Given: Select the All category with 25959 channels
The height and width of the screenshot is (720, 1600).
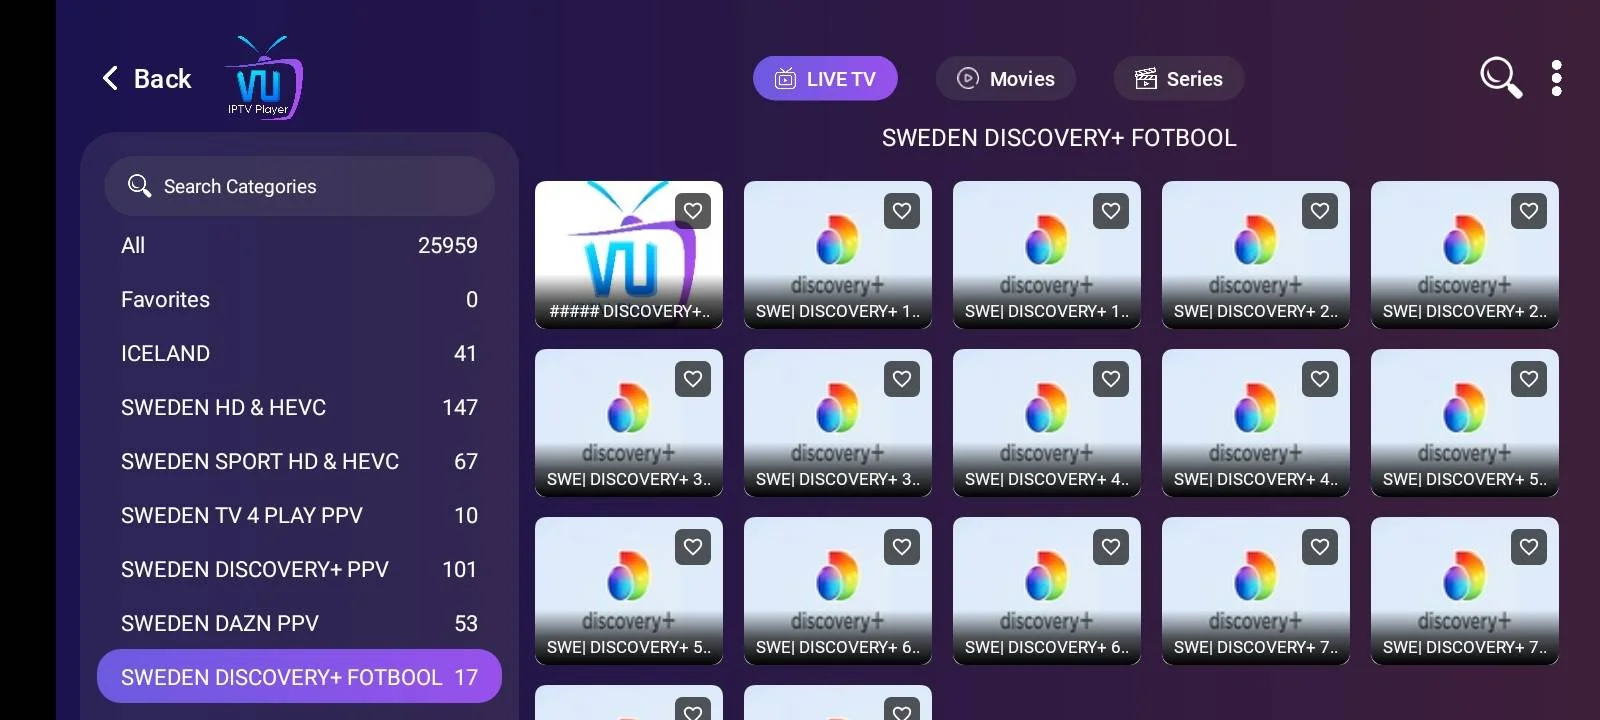Looking at the screenshot, I should [299, 245].
